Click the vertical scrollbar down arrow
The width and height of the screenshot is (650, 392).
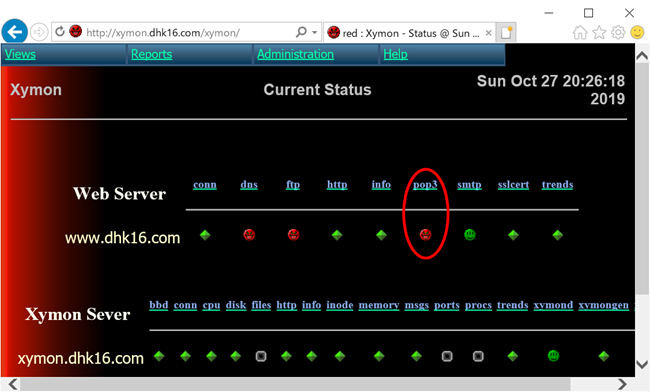[x=642, y=365]
